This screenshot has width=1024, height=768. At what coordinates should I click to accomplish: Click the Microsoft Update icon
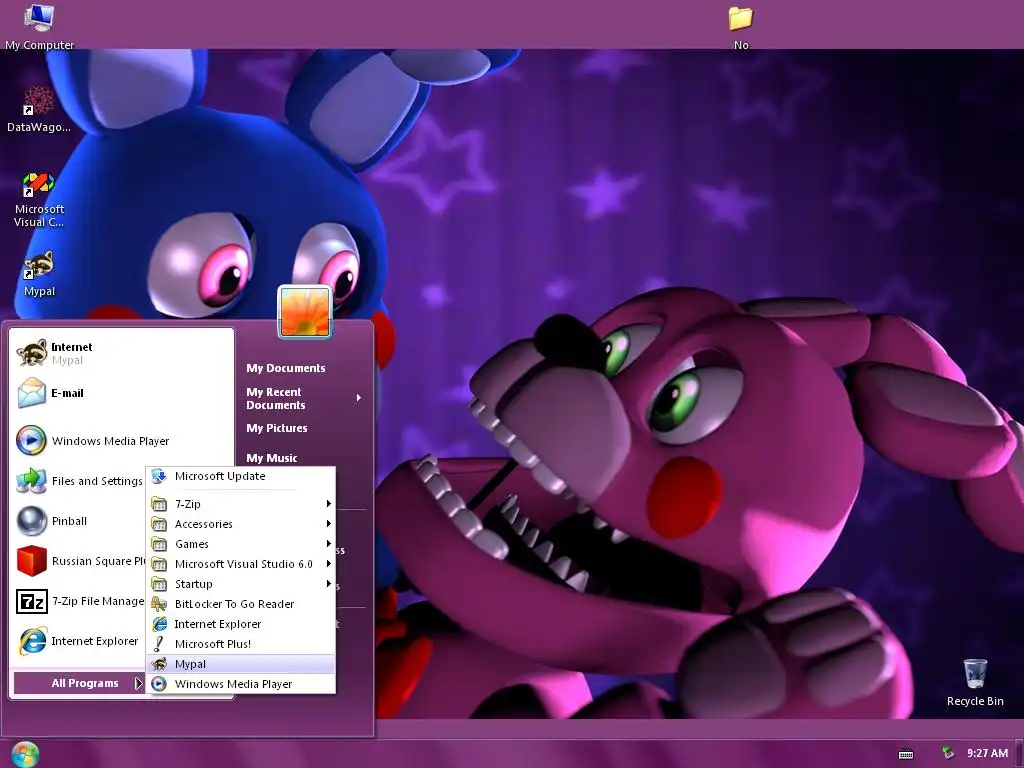tap(159, 476)
